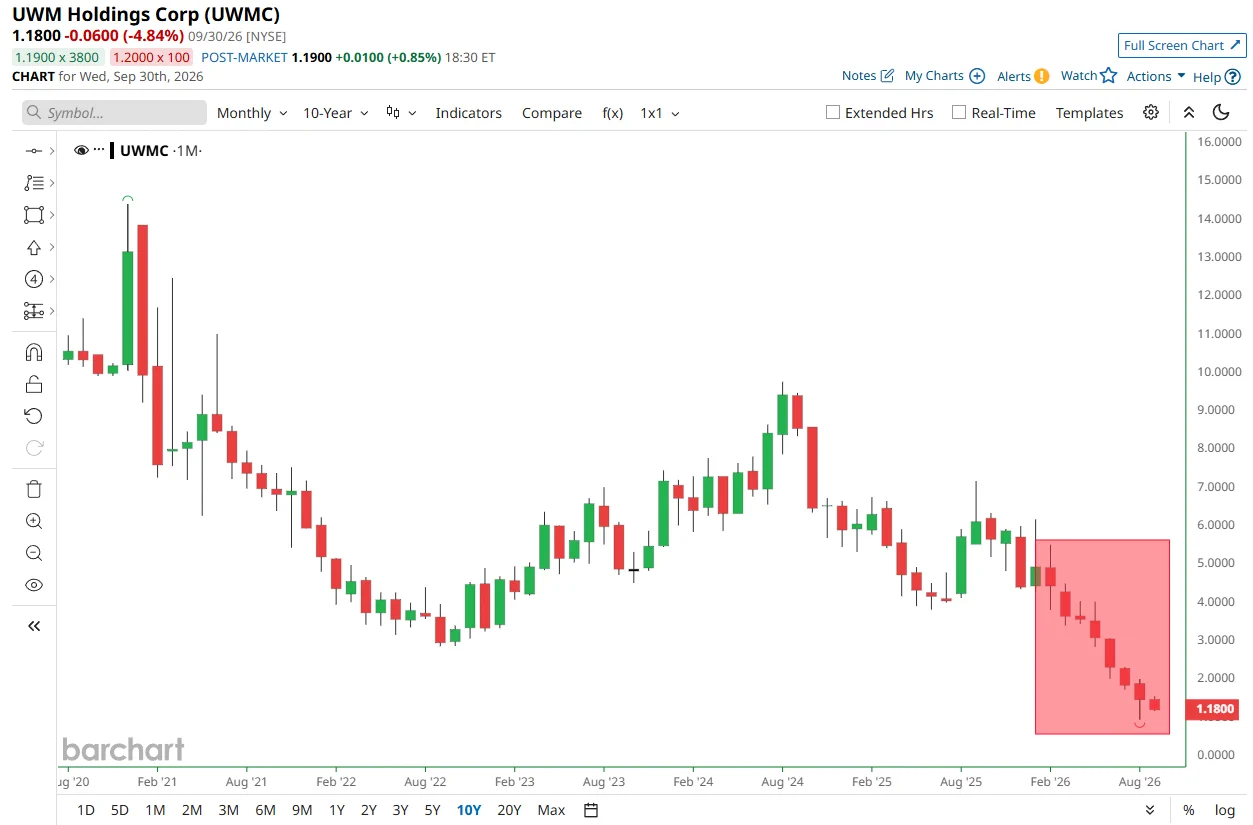Select the arrow marker tool
Screen dimensions: 1253x825
(34, 247)
